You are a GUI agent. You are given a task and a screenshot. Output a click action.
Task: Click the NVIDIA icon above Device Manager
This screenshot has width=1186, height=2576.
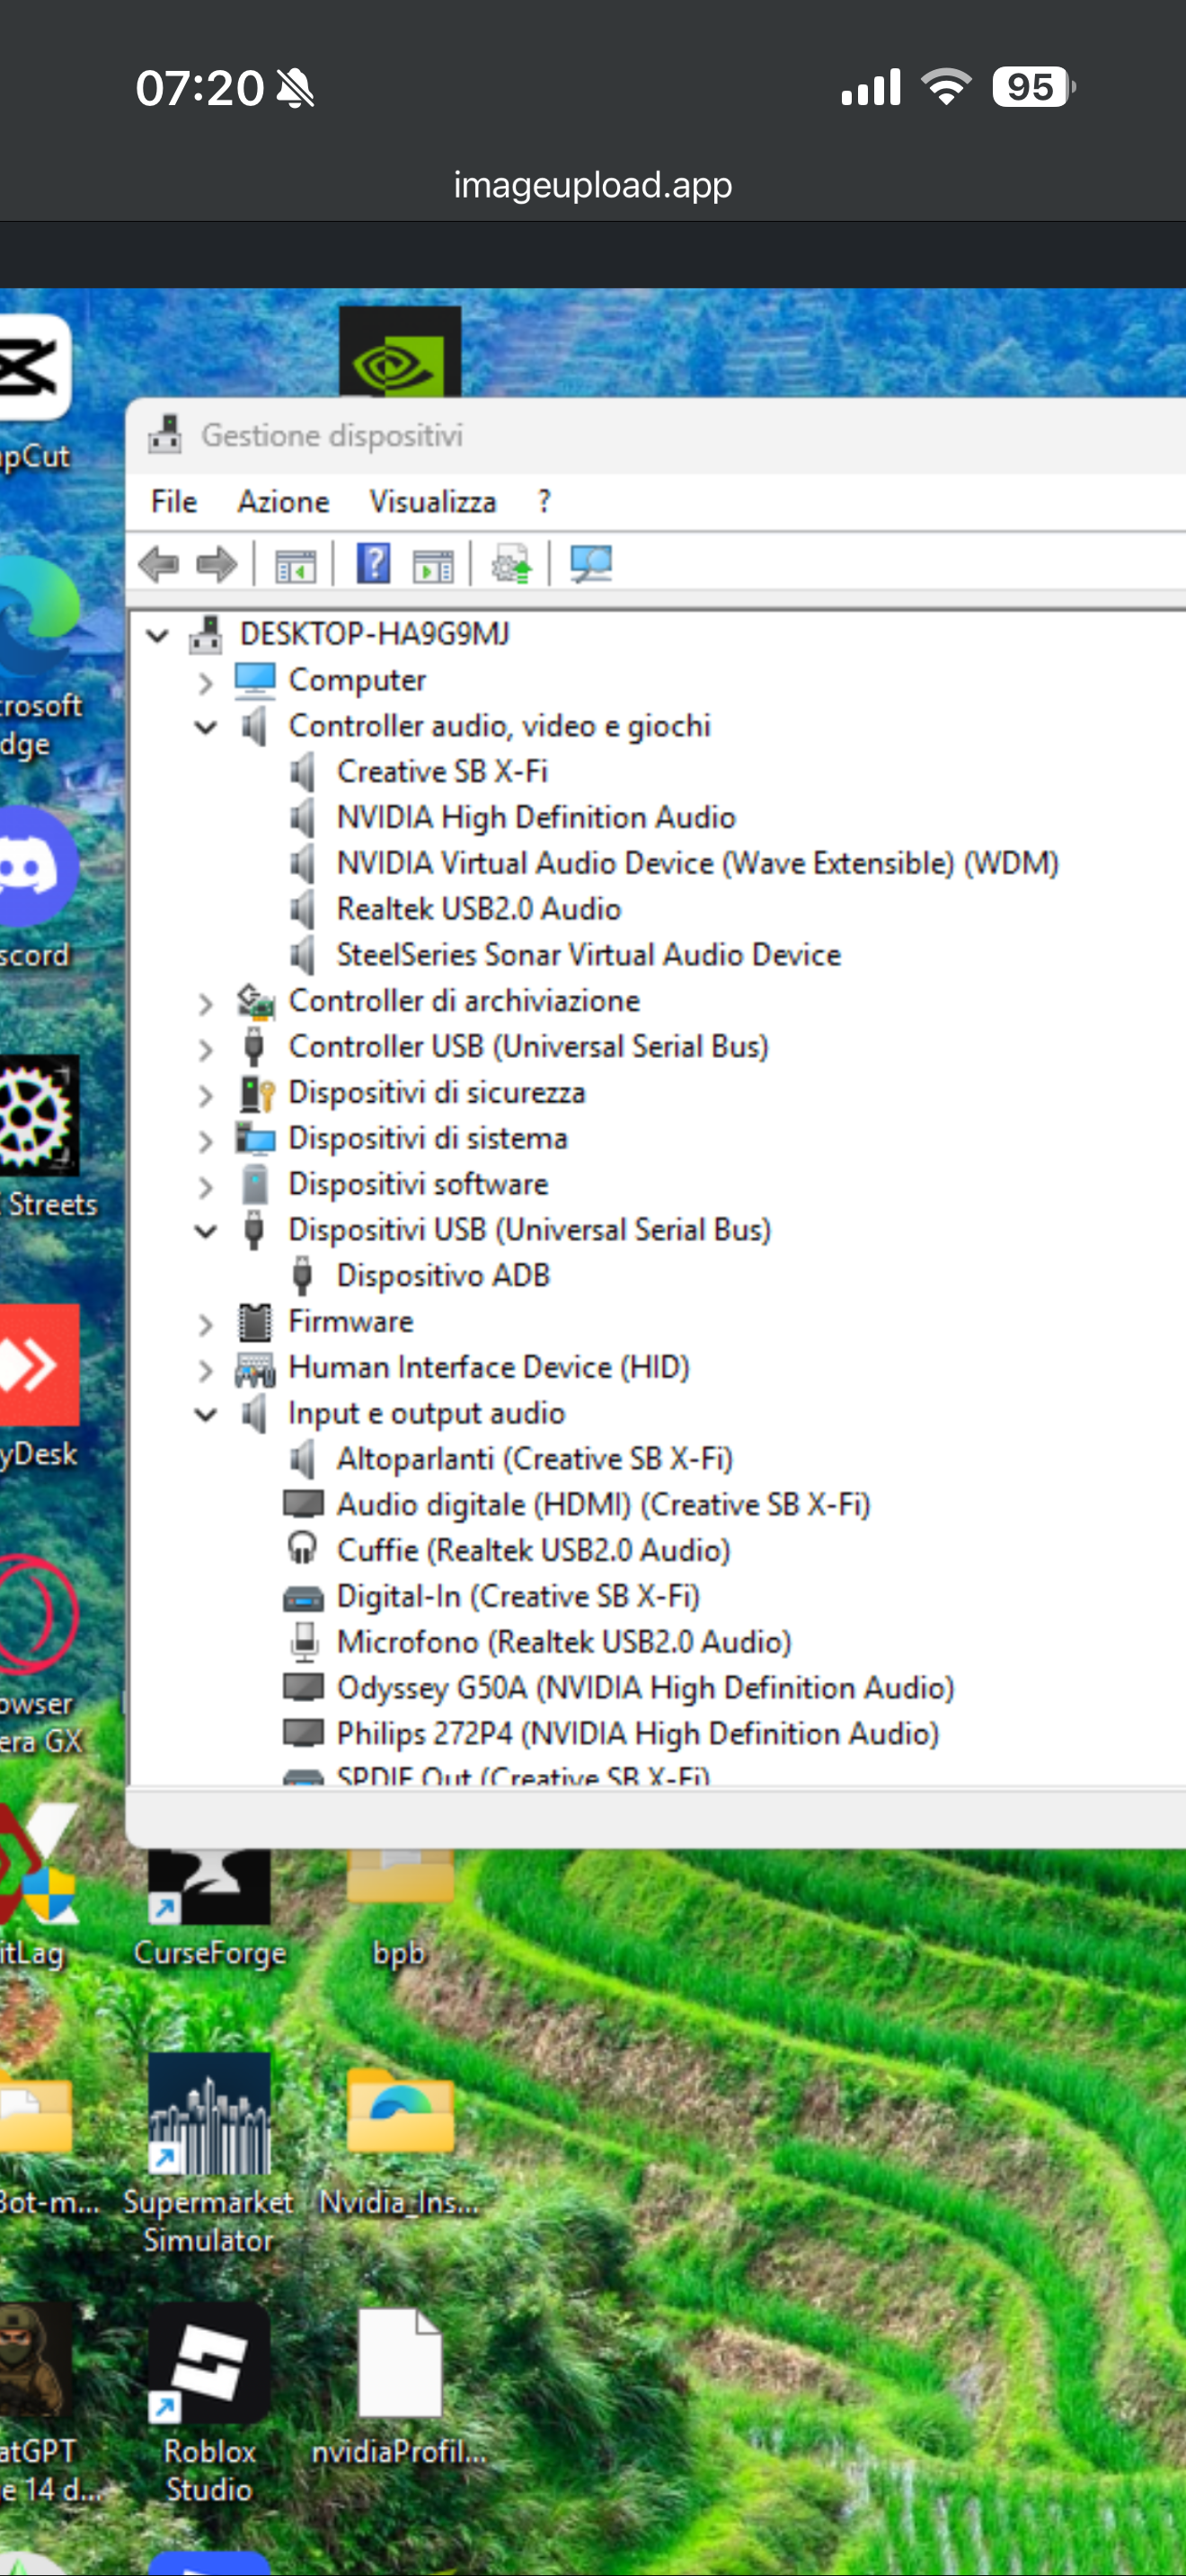[400, 352]
